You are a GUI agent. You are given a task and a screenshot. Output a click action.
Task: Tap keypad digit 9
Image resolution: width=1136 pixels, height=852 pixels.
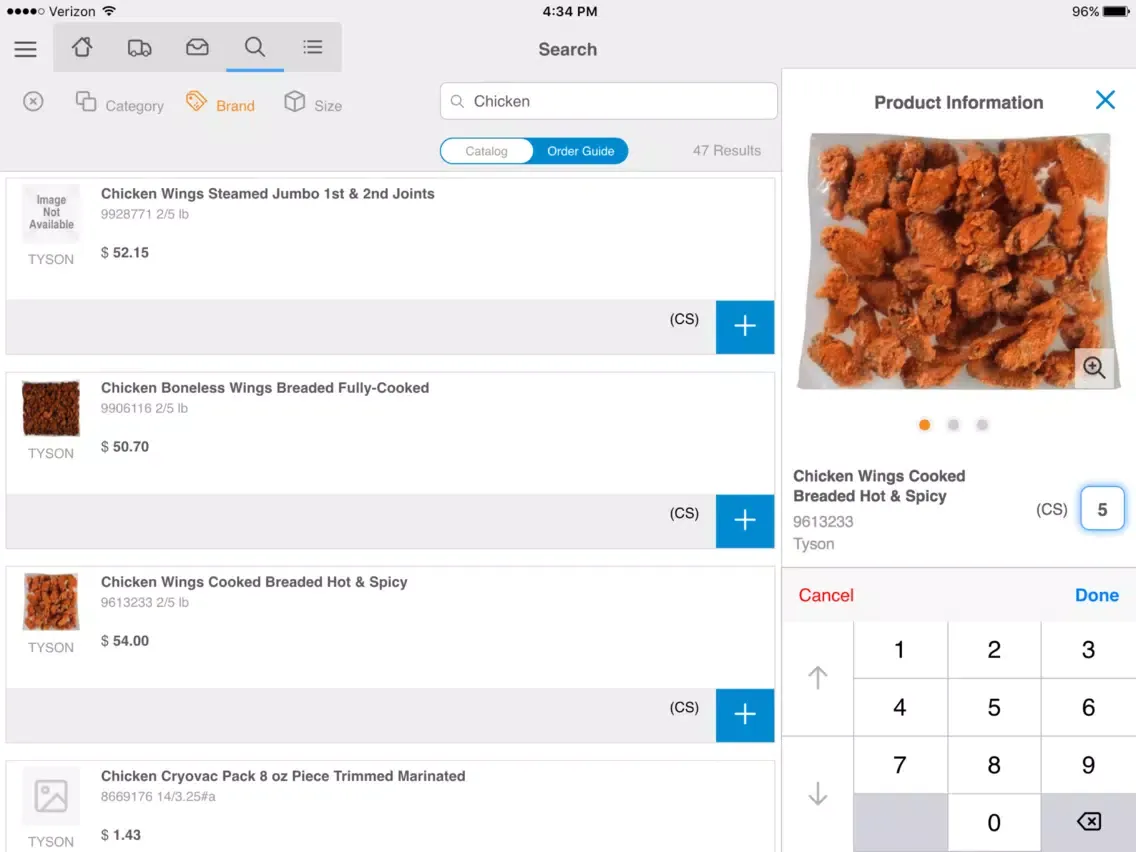(x=1088, y=765)
